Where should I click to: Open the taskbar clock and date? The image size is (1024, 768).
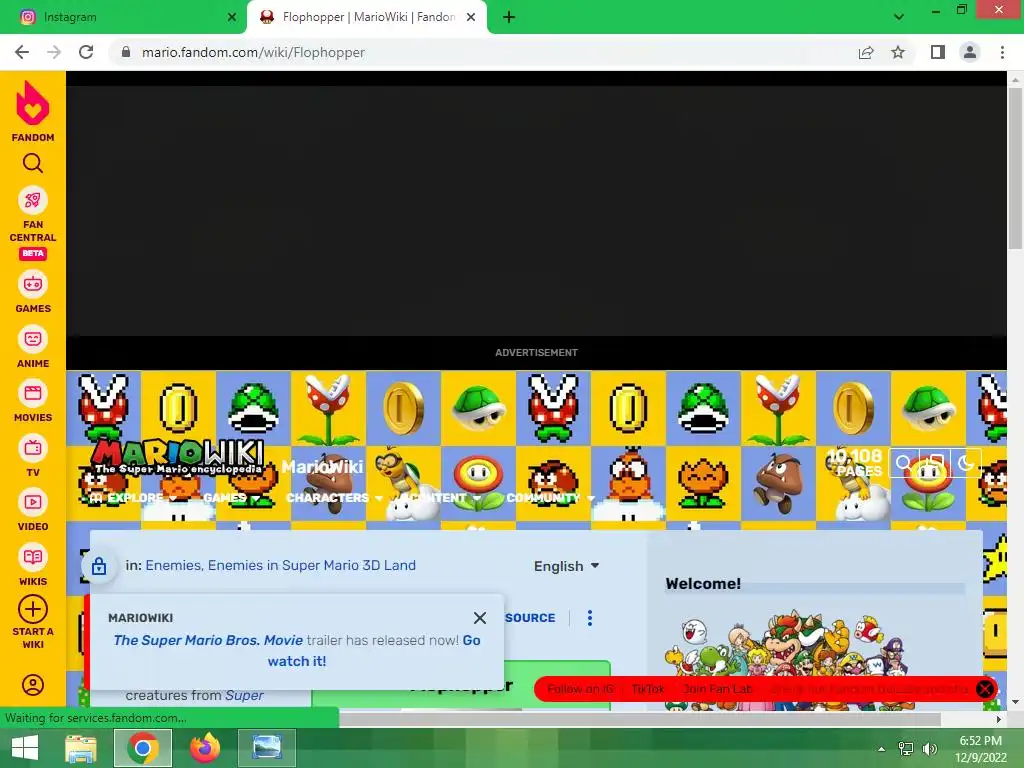point(980,748)
